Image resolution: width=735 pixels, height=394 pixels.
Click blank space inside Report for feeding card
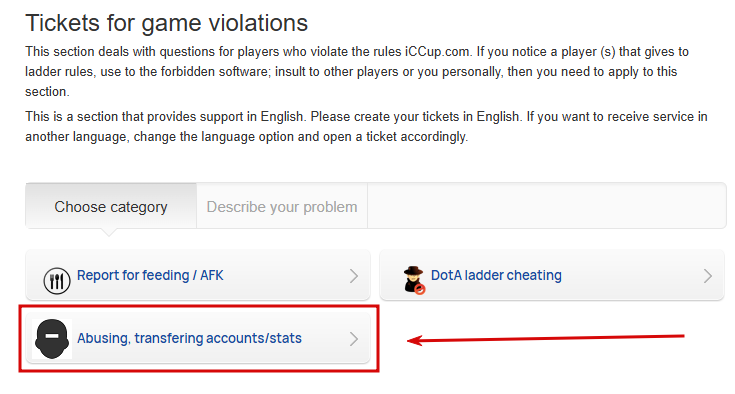click(x=286, y=275)
